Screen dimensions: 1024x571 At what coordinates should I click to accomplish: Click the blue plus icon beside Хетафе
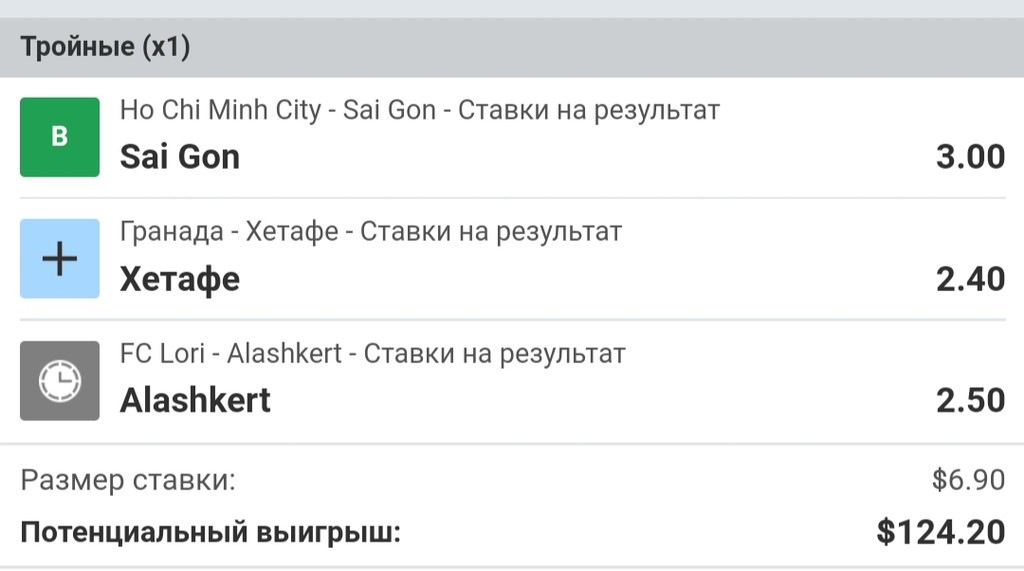point(60,259)
